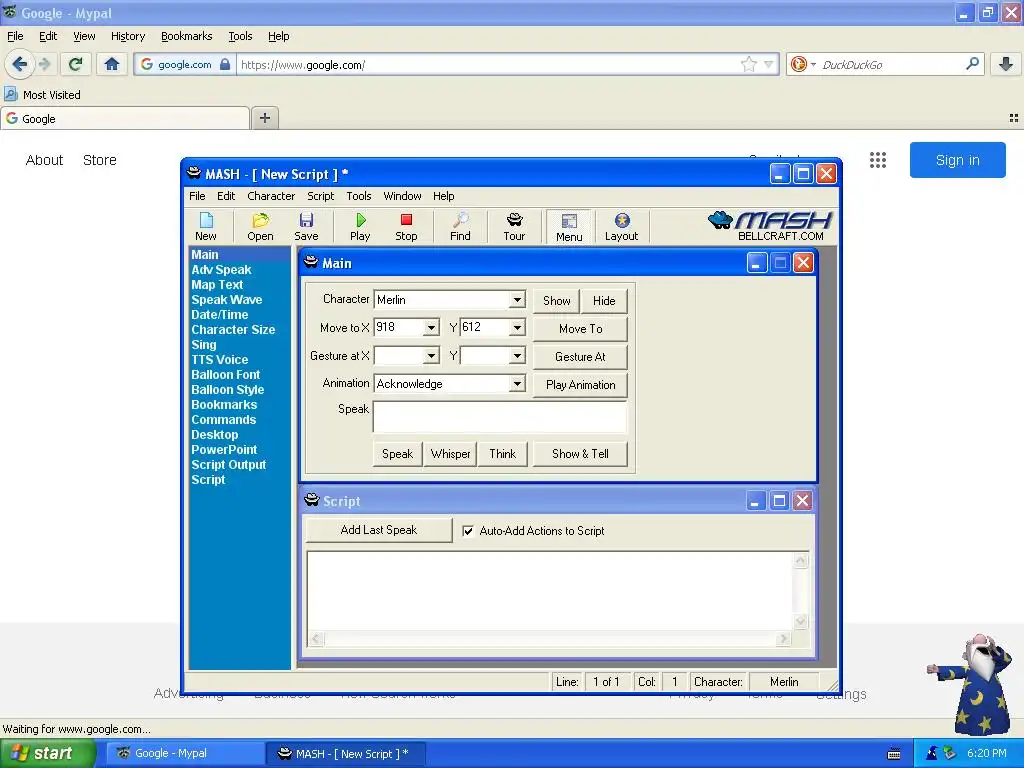Open downloads with the download arrow icon

1006,64
